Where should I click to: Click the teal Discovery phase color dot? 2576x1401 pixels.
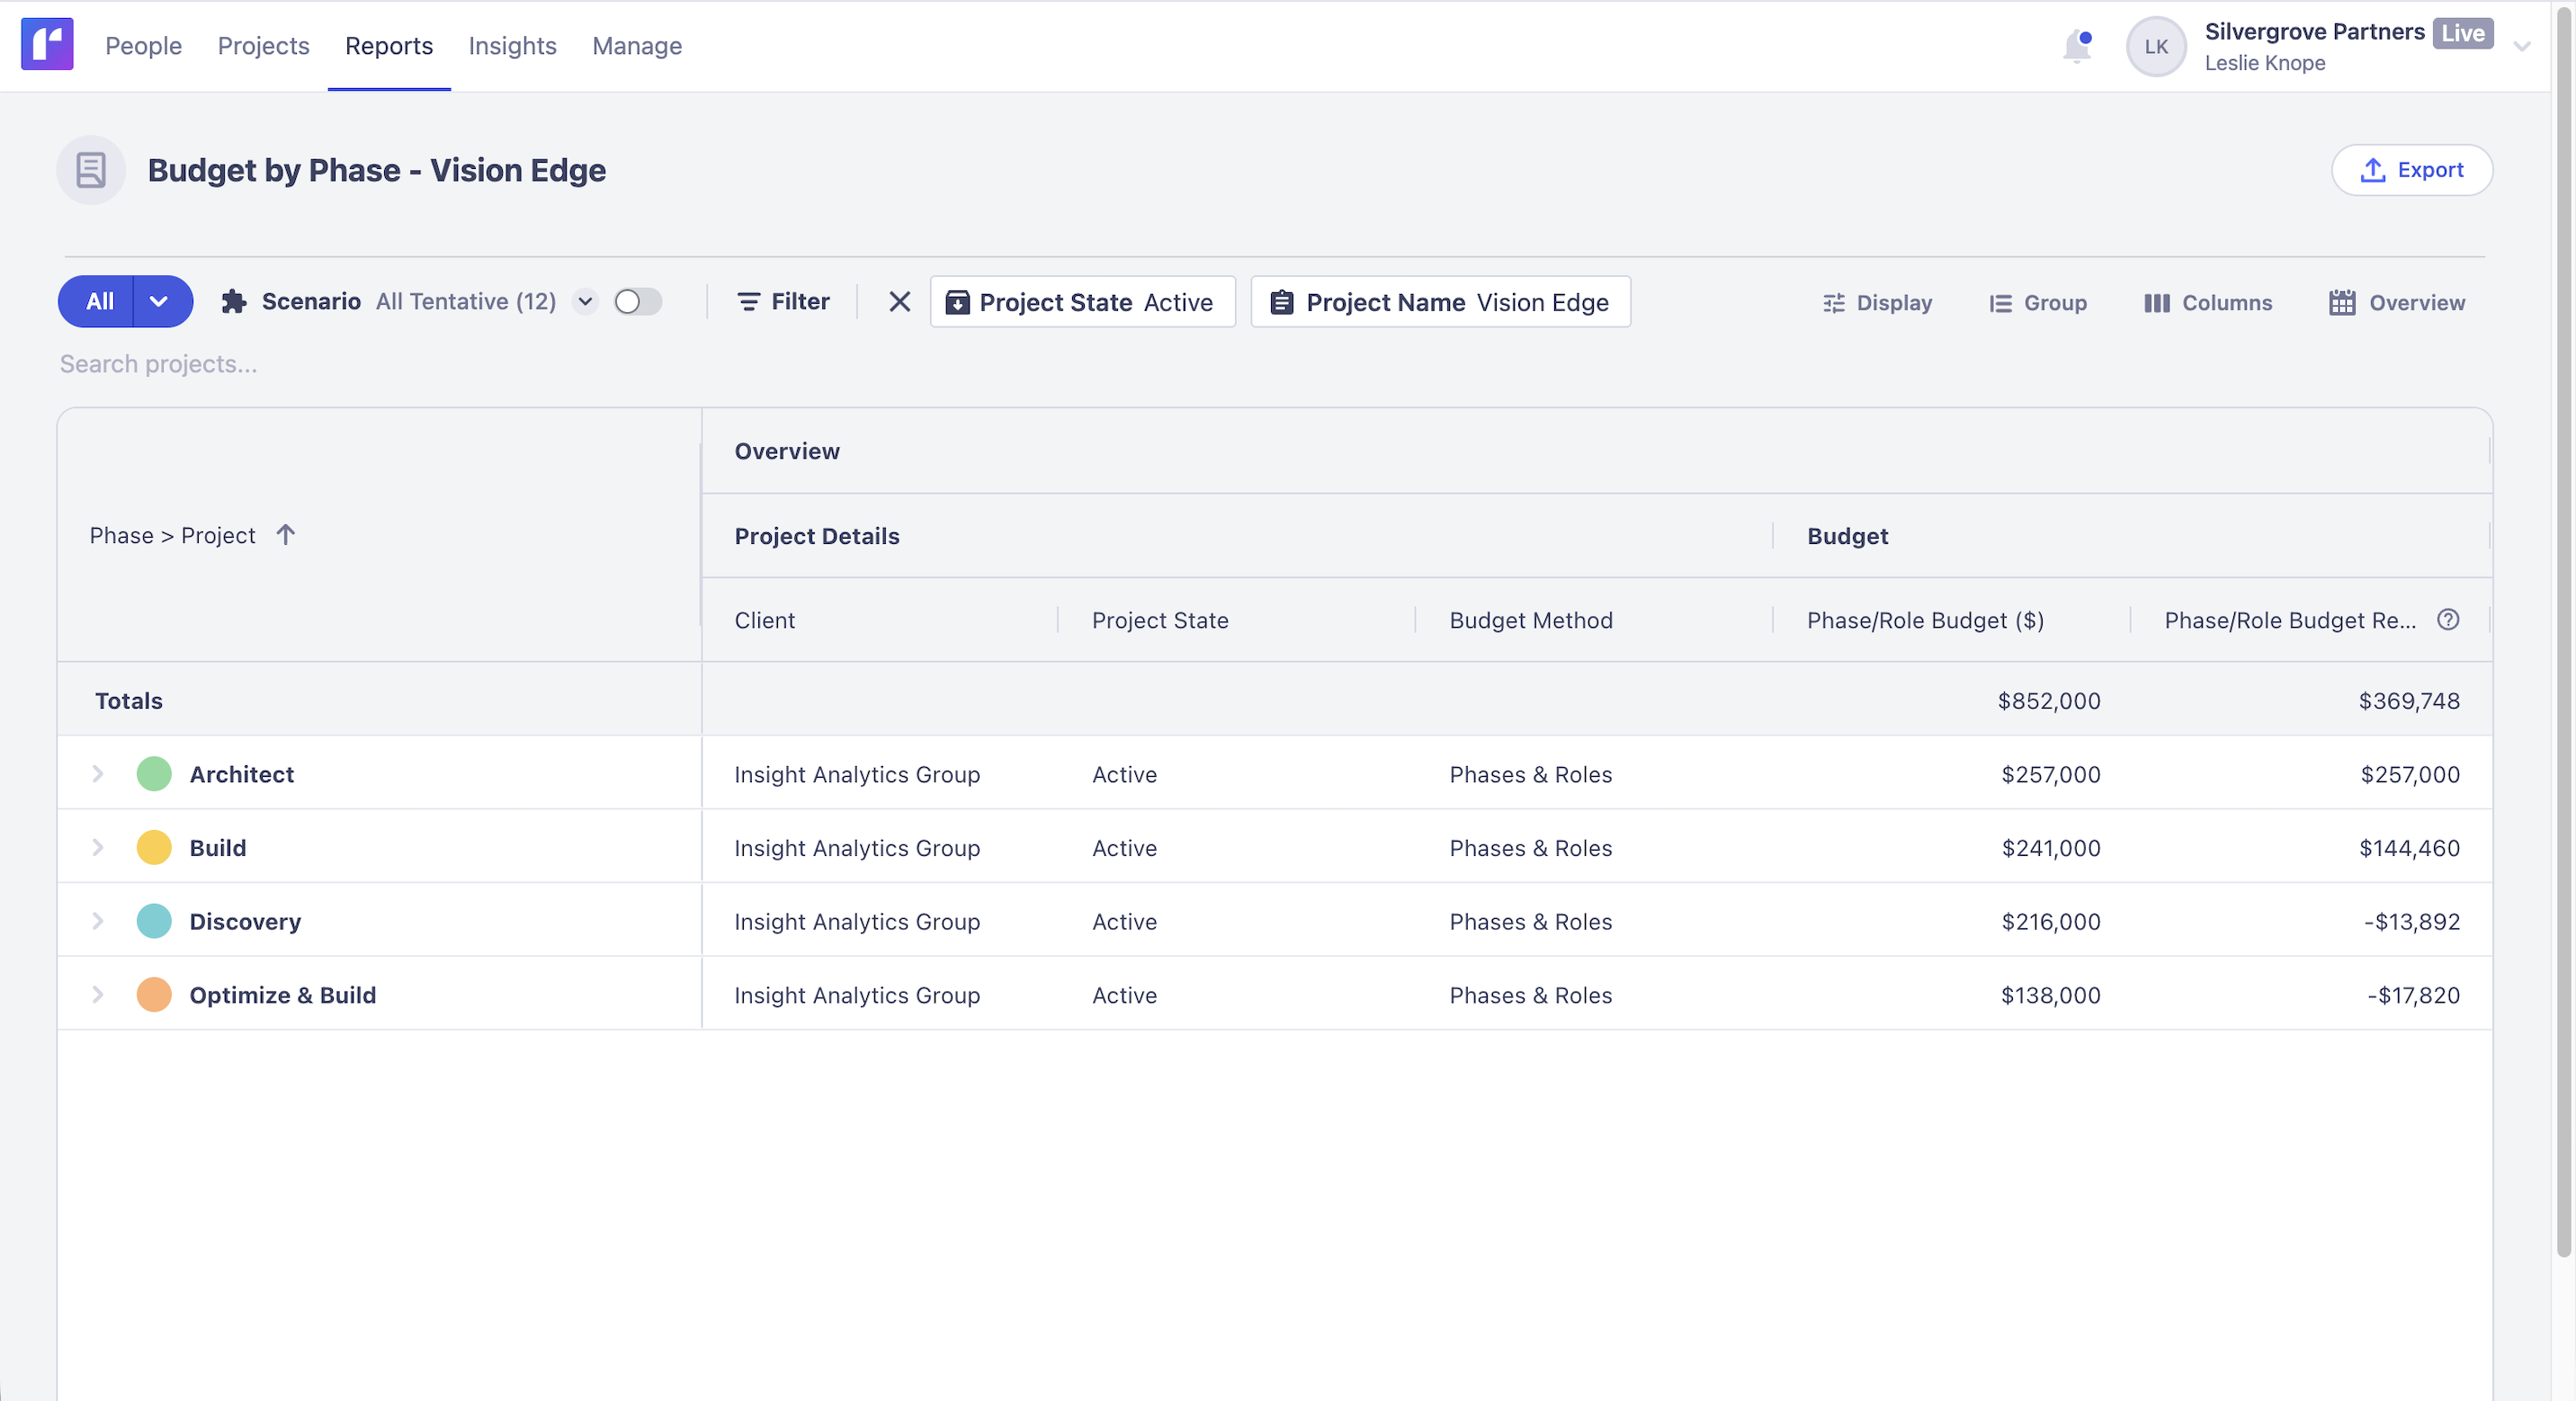point(154,921)
